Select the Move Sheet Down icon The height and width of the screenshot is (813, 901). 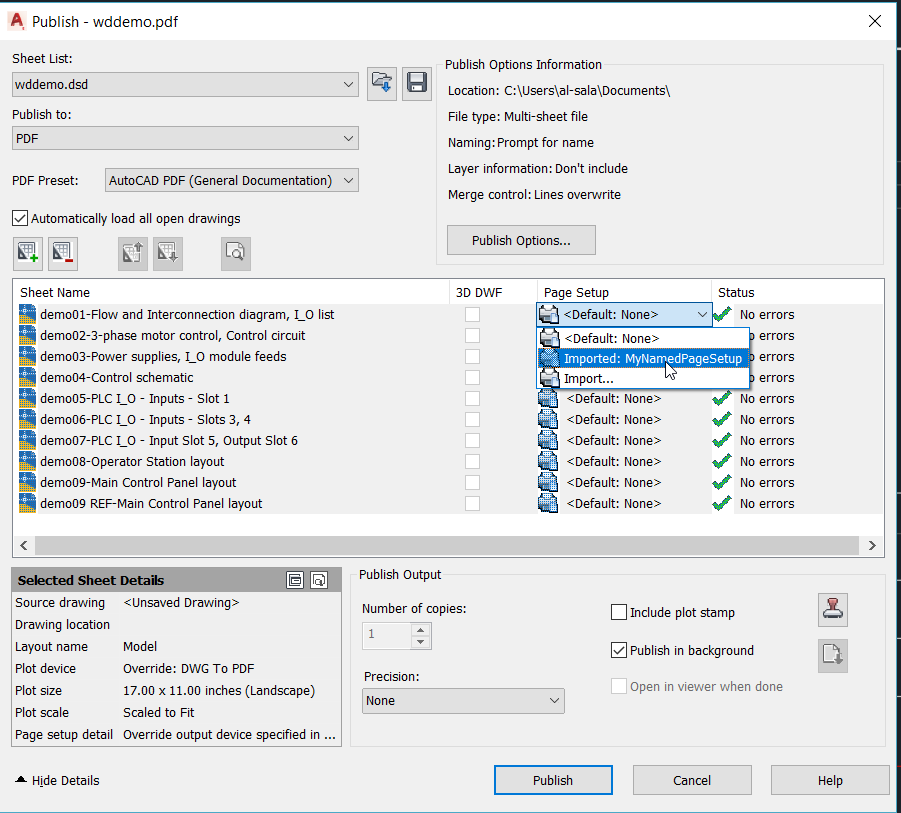point(167,253)
